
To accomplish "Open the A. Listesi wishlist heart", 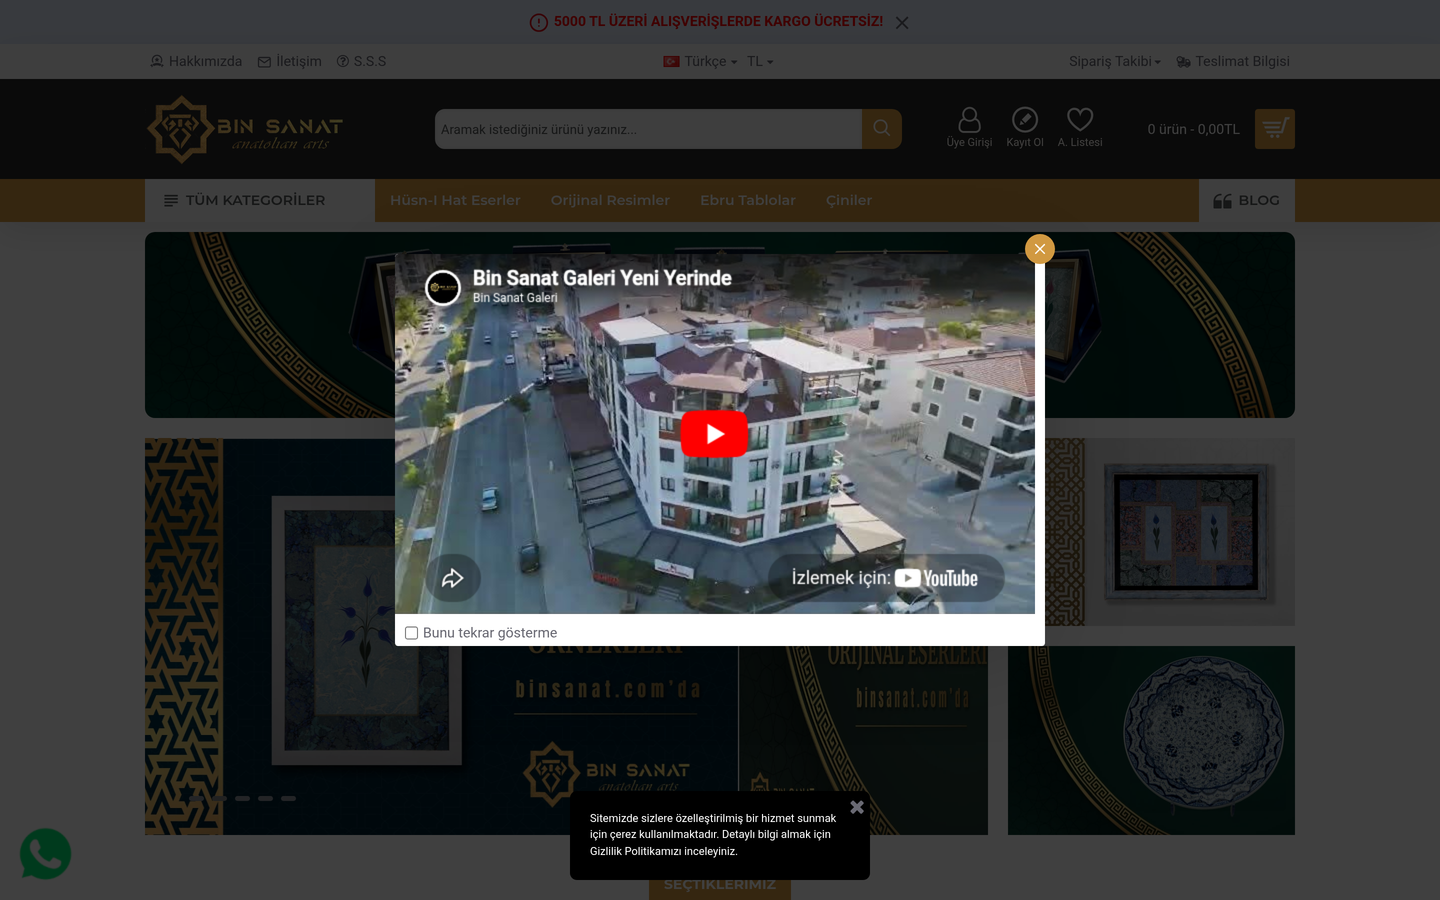I will coord(1080,128).
